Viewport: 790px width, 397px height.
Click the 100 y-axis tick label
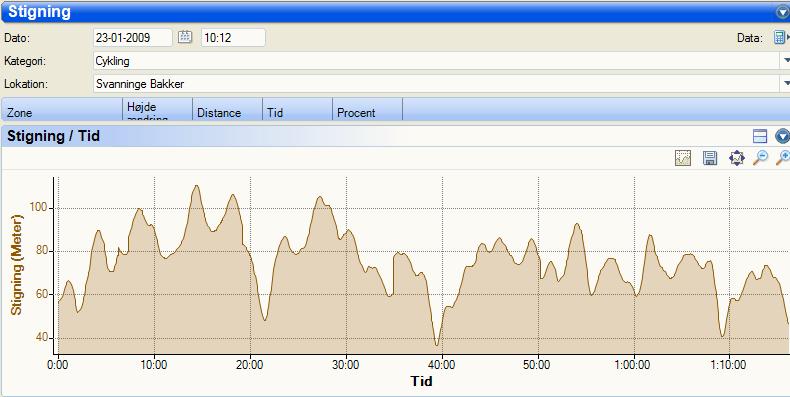pos(39,207)
